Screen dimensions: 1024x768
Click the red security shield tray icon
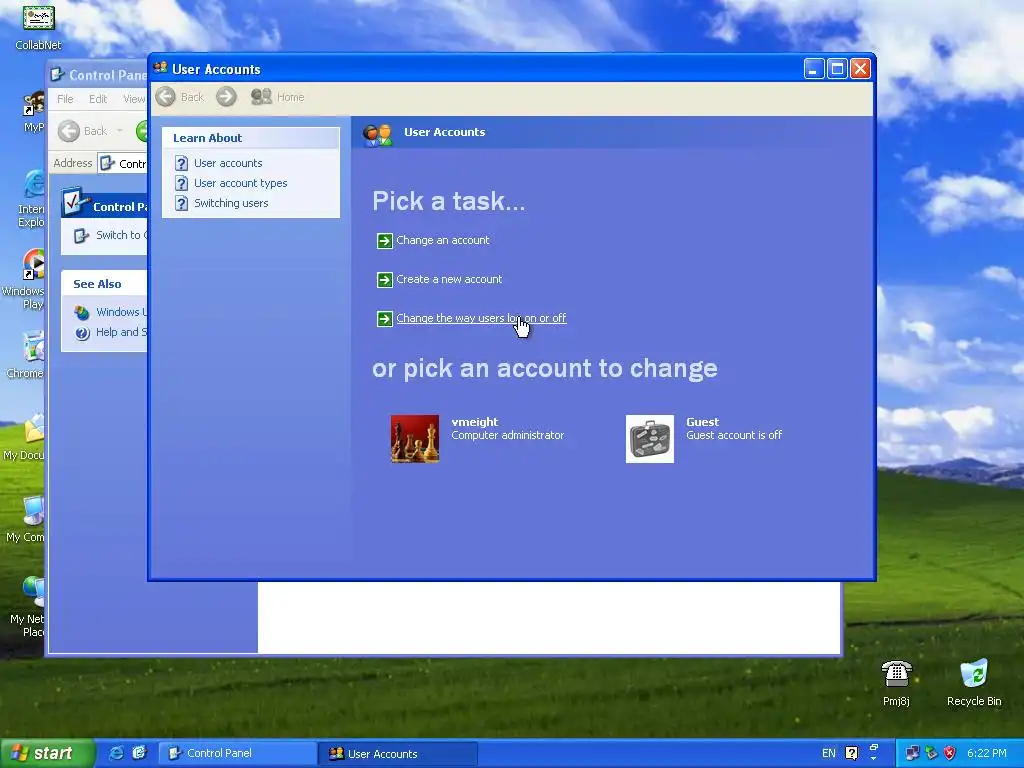(x=950, y=753)
